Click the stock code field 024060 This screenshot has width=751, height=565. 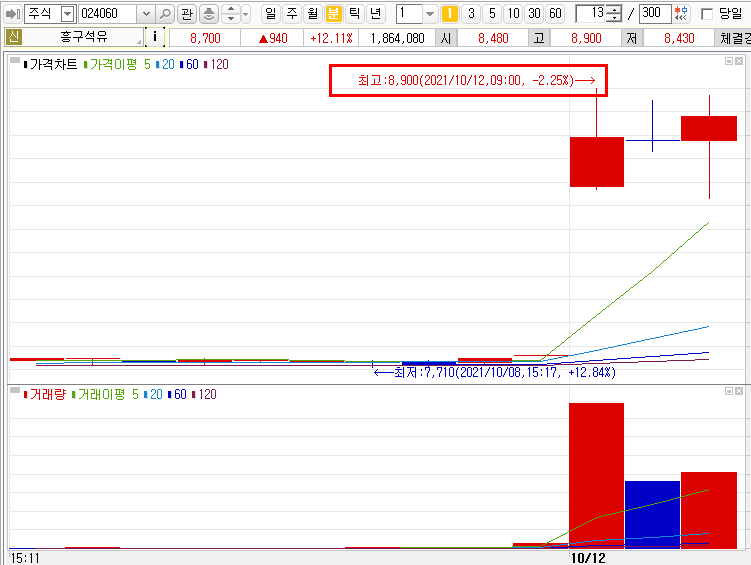[x=108, y=14]
